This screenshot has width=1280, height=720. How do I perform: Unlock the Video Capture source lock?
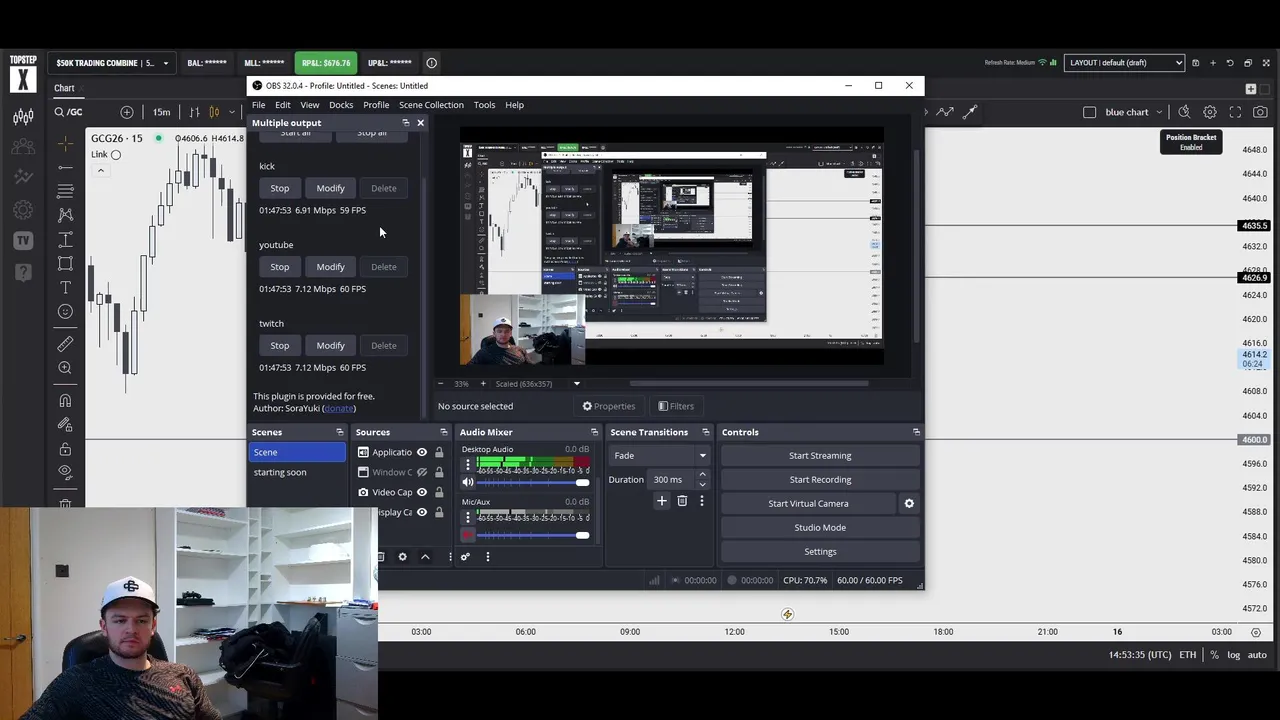point(439,492)
